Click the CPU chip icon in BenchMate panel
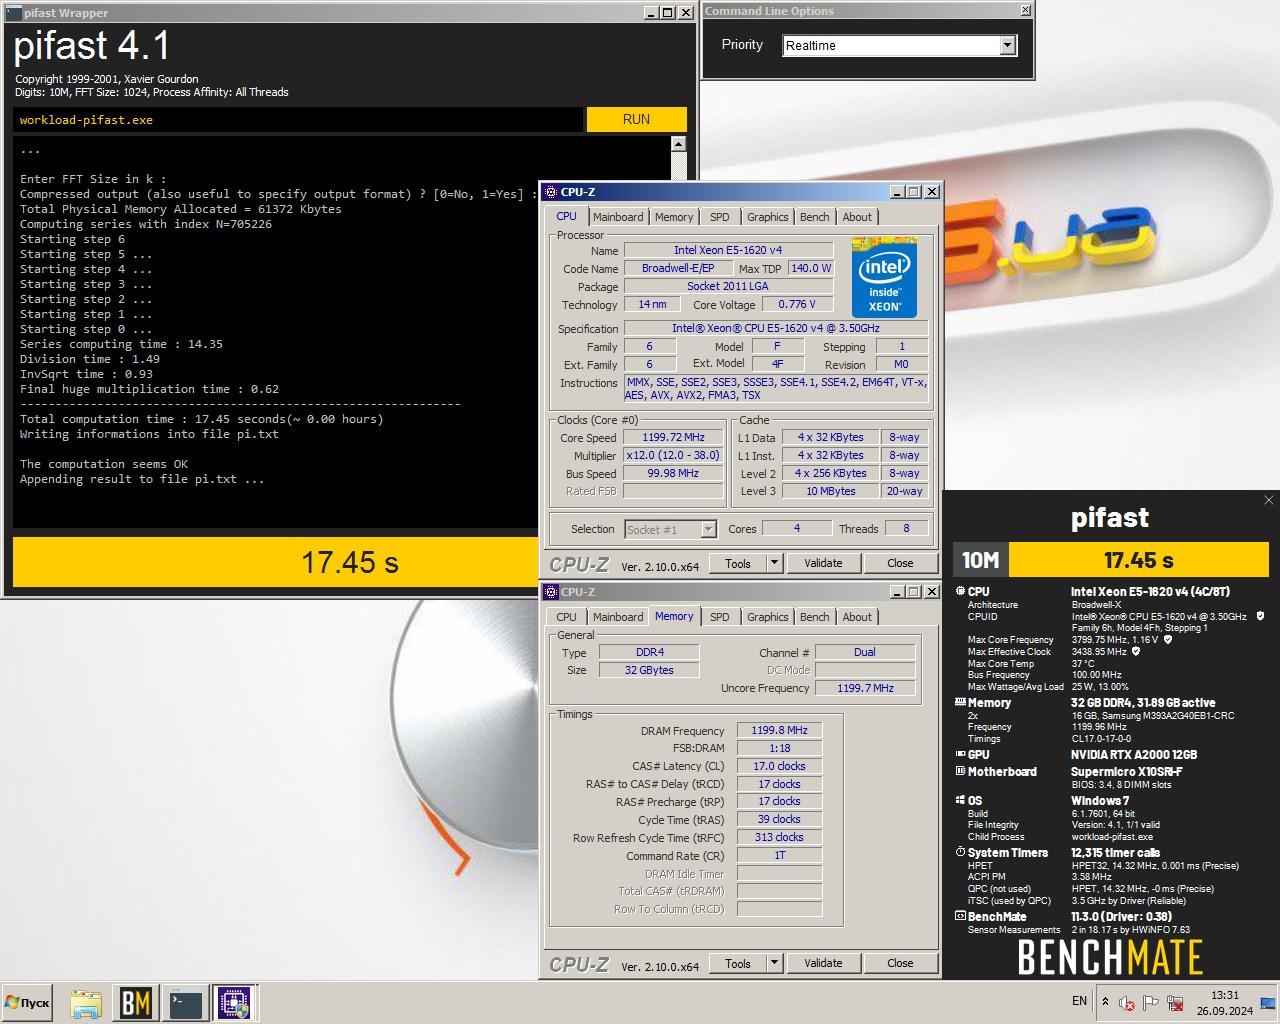1280x1024 pixels. coord(960,591)
